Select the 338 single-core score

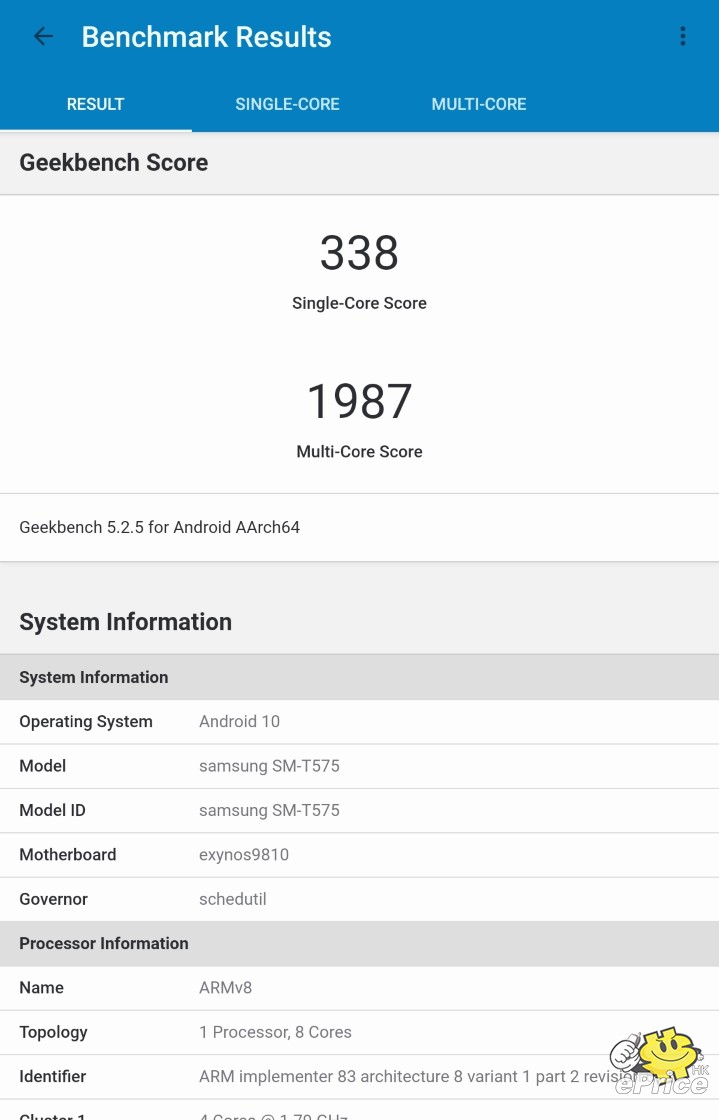tap(359, 253)
